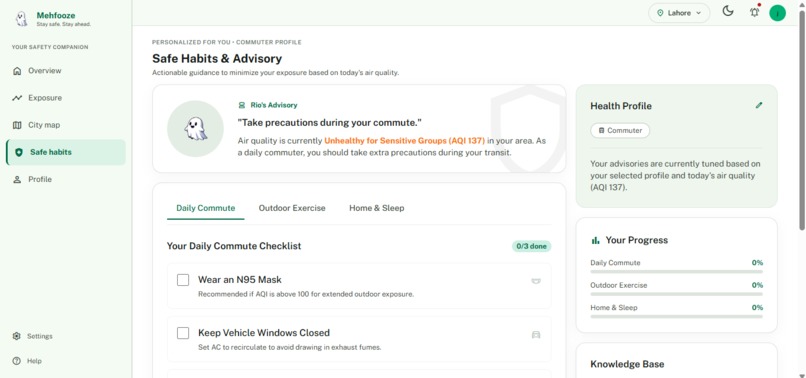Check the Keep Vehicle Windows Closed checkbox
The height and width of the screenshot is (378, 806).
click(x=183, y=333)
